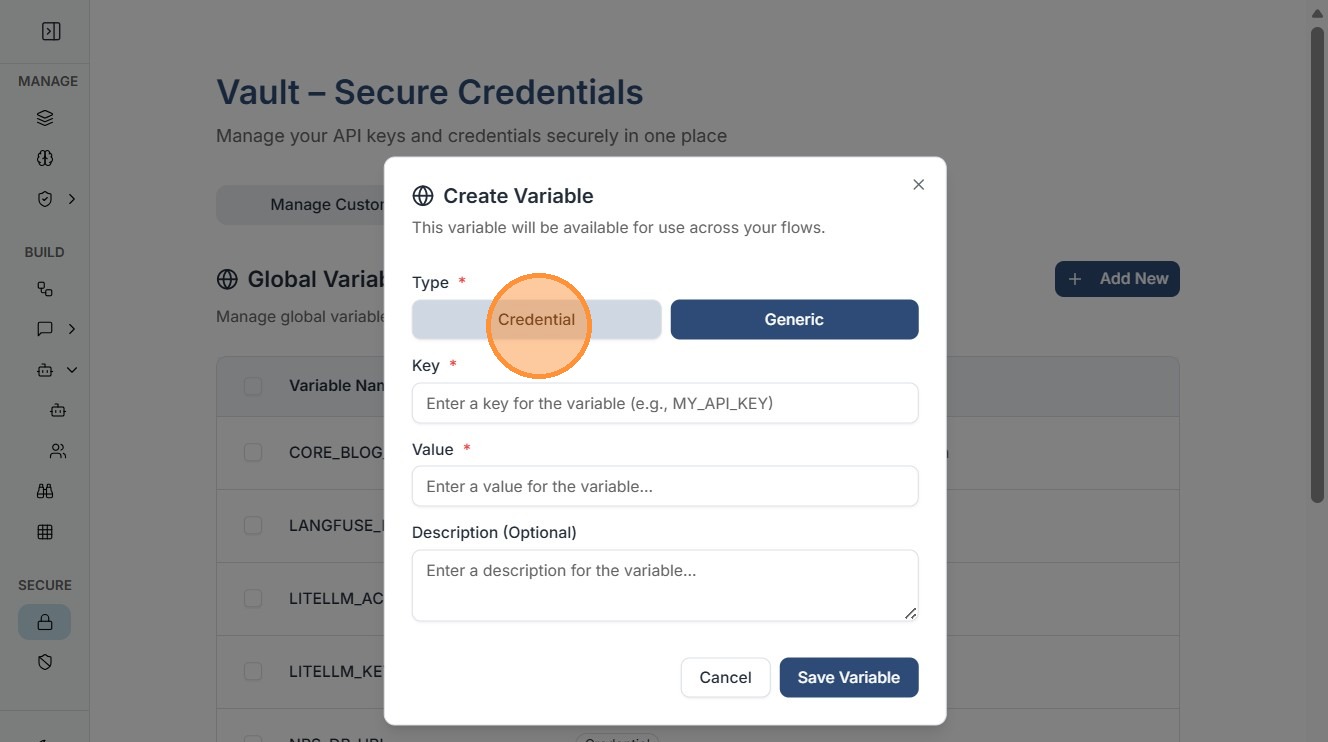Click the Save Variable button
1328x742 pixels.
848,678
